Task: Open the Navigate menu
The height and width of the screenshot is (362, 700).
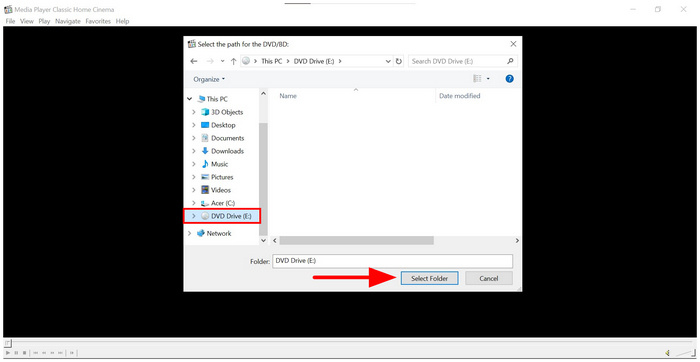Action: [68, 21]
